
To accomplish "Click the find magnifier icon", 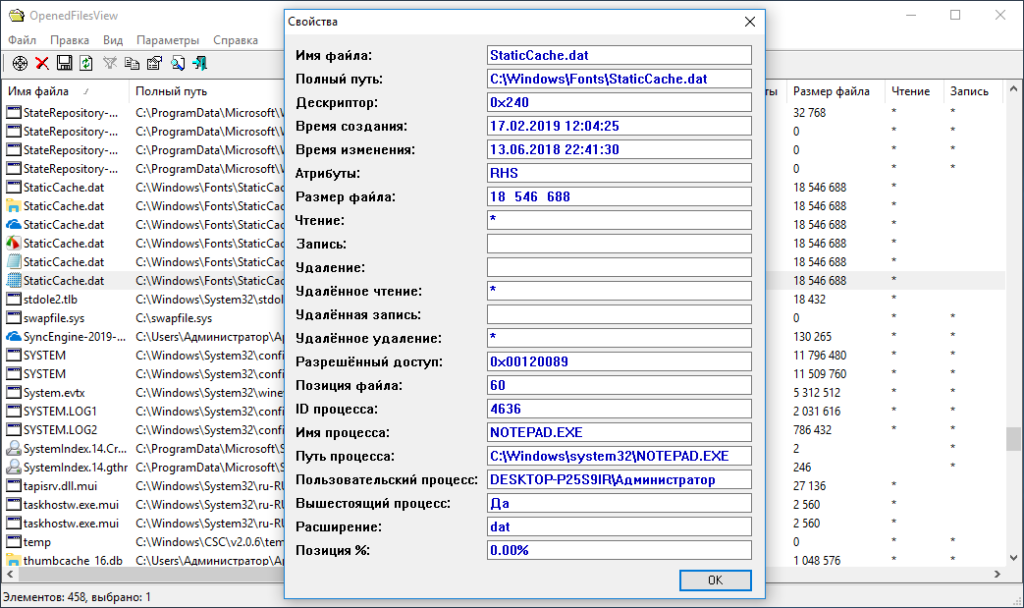I will coord(178,62).
